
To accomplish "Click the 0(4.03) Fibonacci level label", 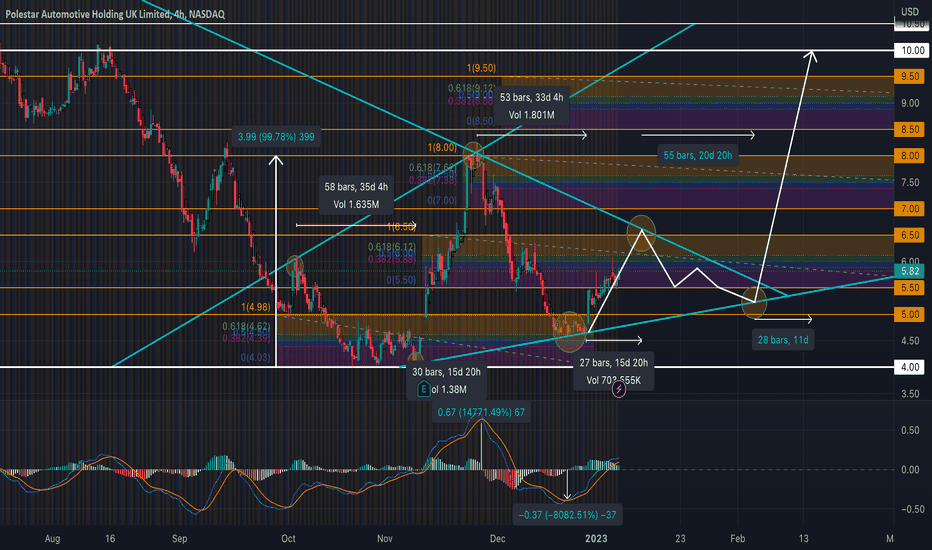I will click(x=256, y=358).
